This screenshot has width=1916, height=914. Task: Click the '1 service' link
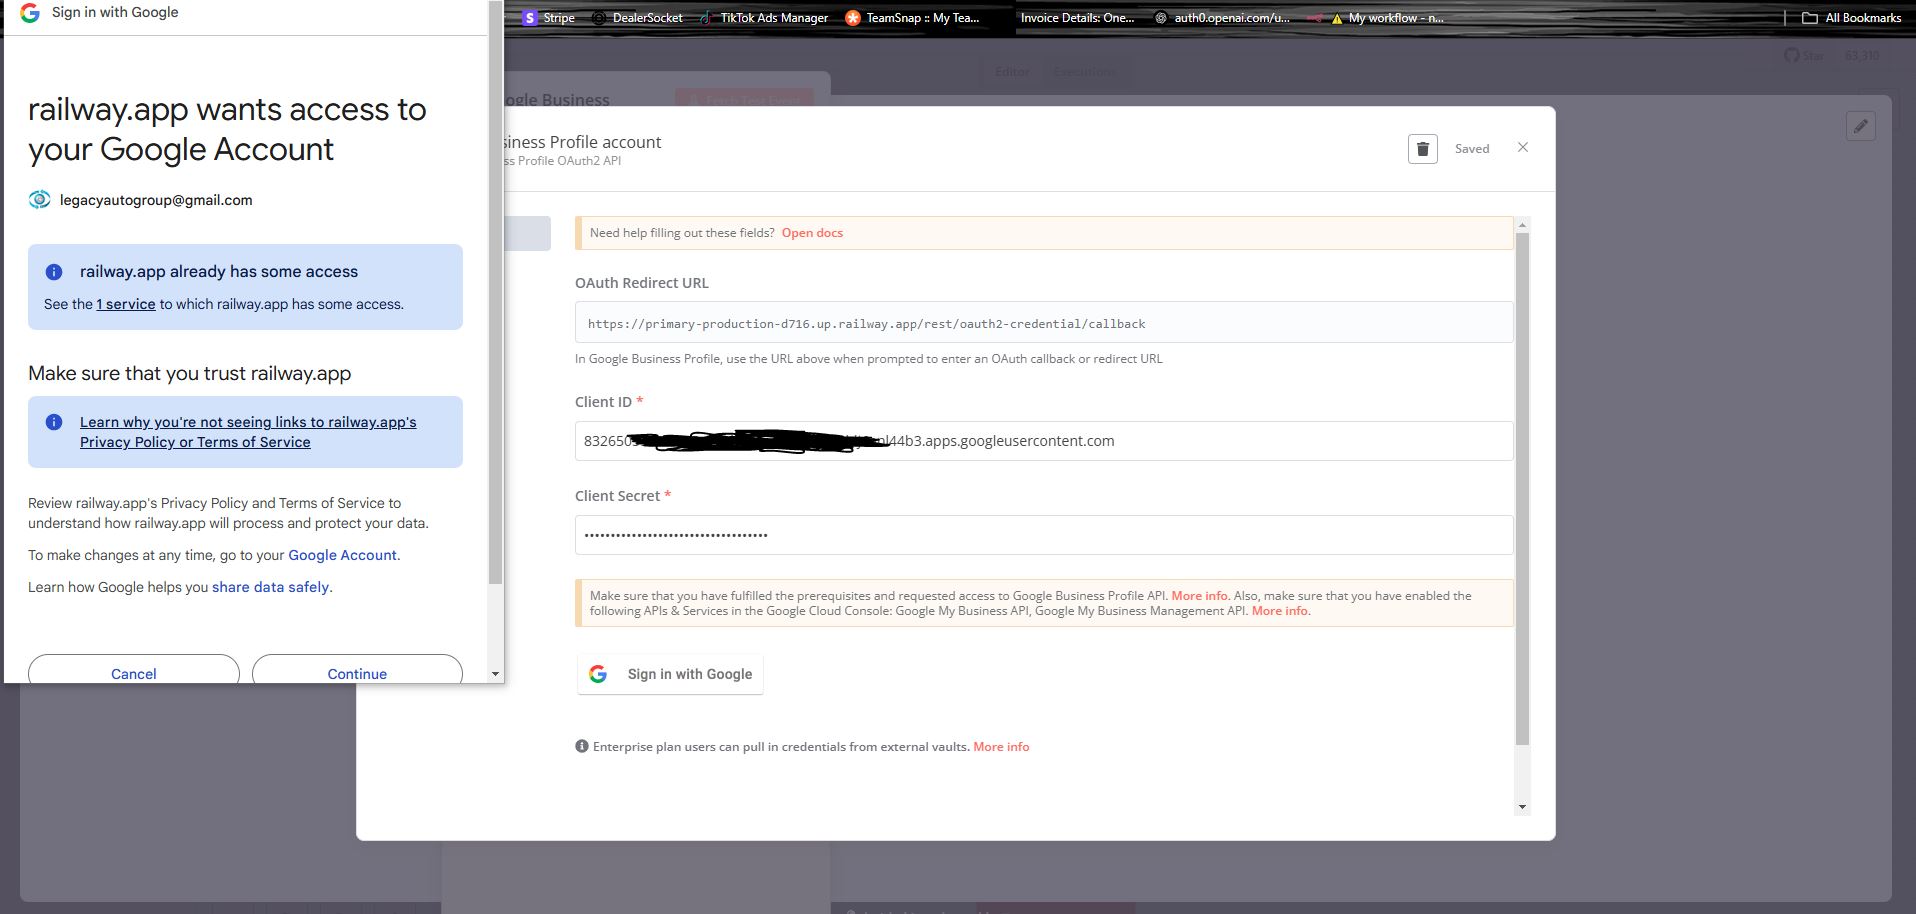tap(126, 304)
